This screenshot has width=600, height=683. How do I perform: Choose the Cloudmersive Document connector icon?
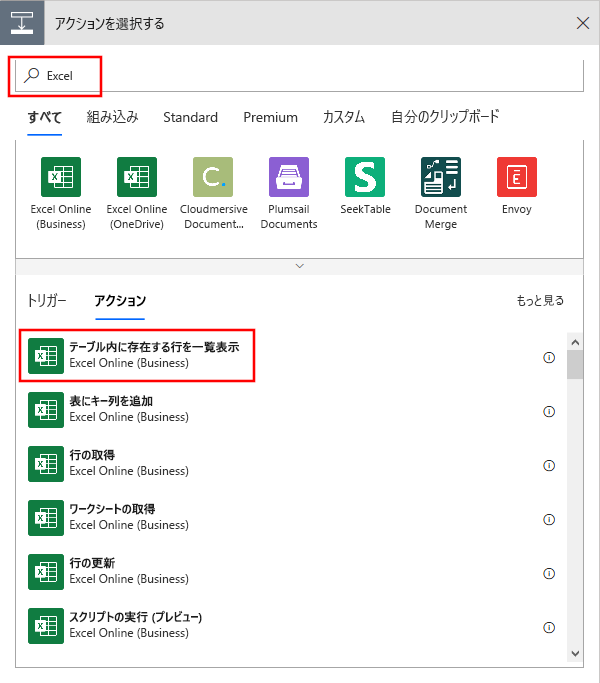coord(213,177)
